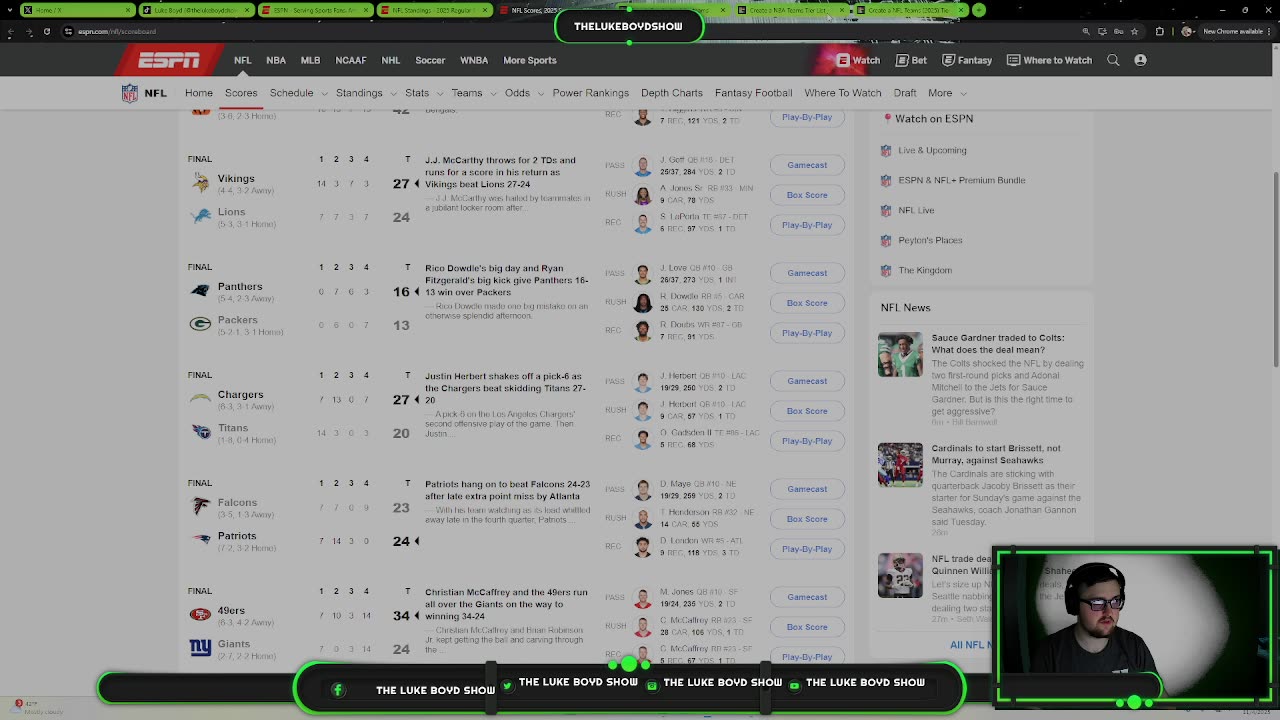
Task: Select MLB in the ESPN top menu
Action: tap(310, 60)
